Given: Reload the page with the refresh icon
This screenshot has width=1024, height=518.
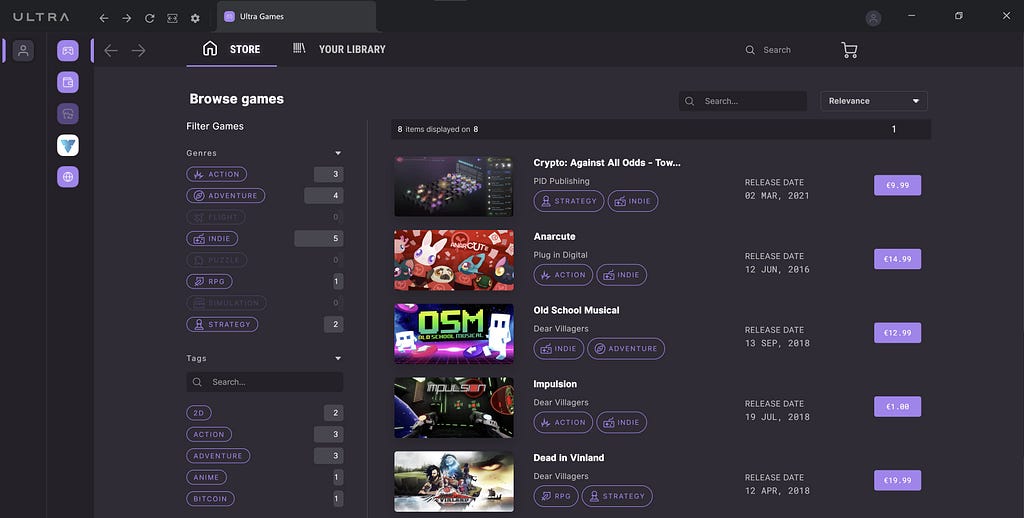Looking at the screenshot, I should (x=150, y=18).
